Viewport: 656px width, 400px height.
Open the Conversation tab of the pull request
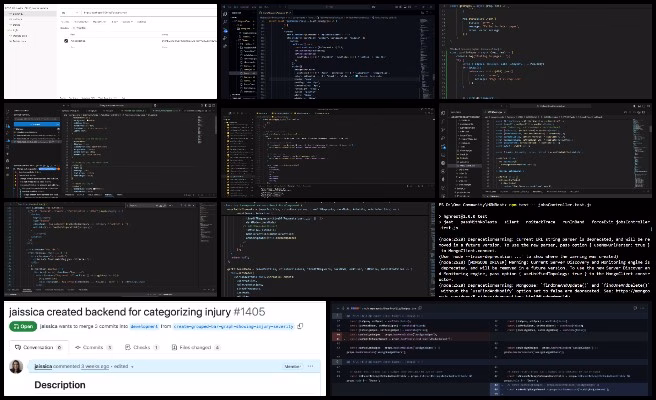tap(38, 347)
